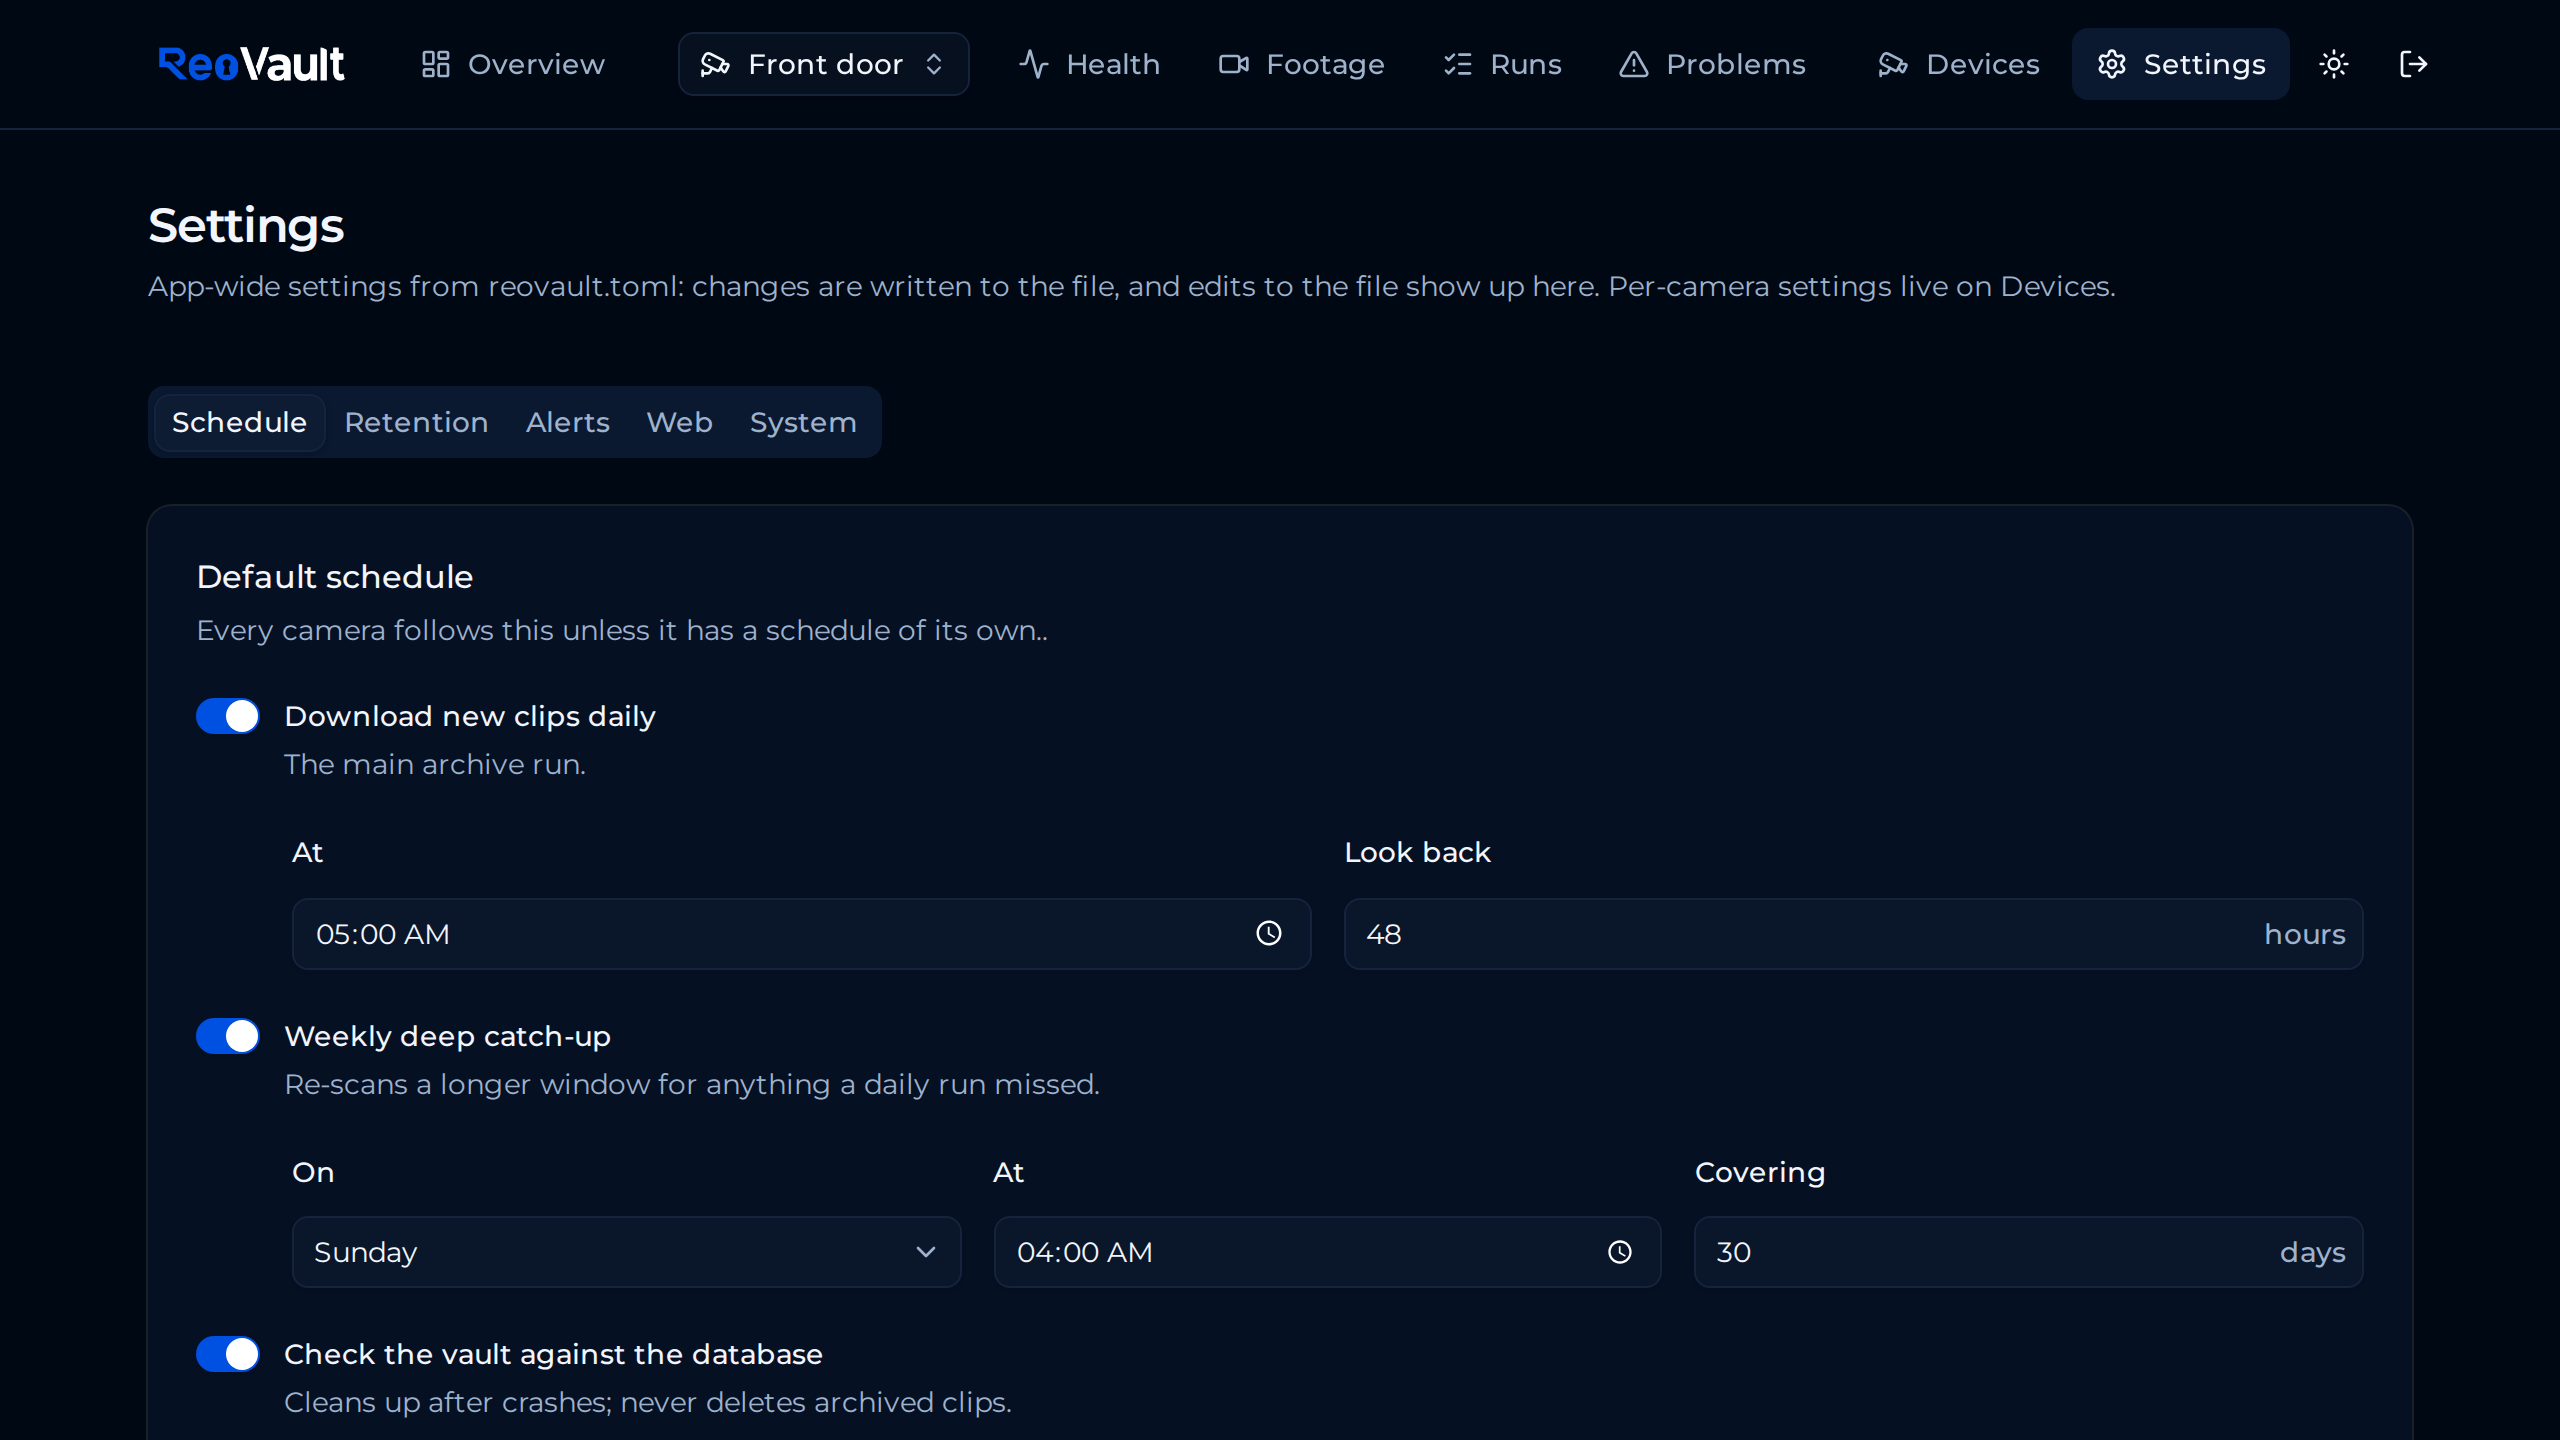
Task: Navigate to the Devices page
Action: pos(1958,64)
